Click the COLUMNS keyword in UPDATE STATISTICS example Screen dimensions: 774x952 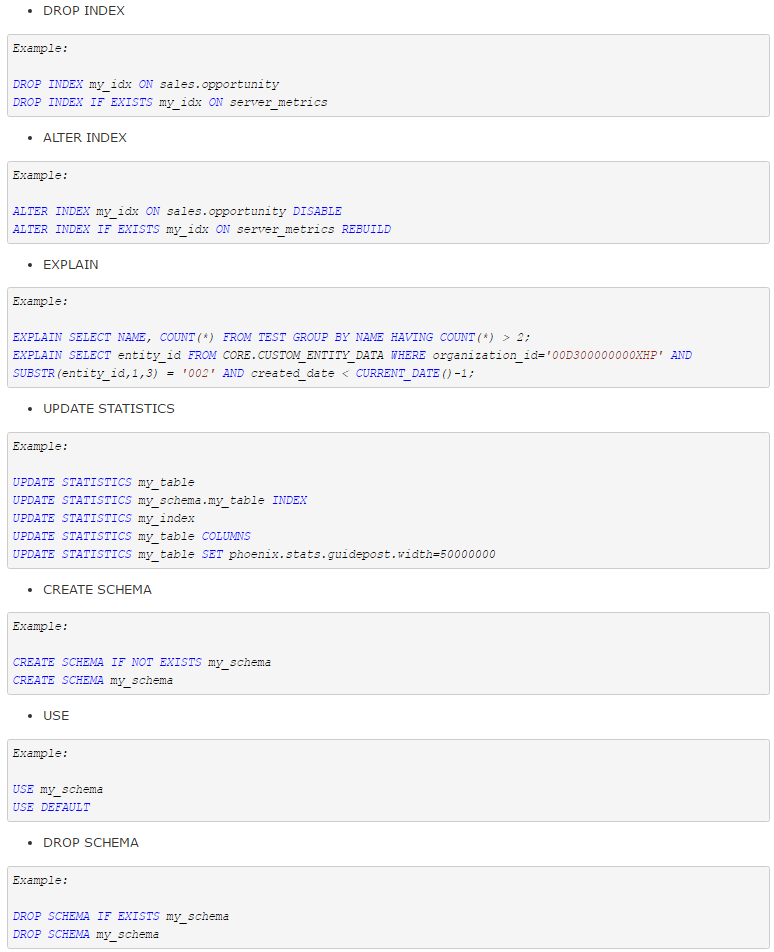pyautogui.click(x=226, y=536)
